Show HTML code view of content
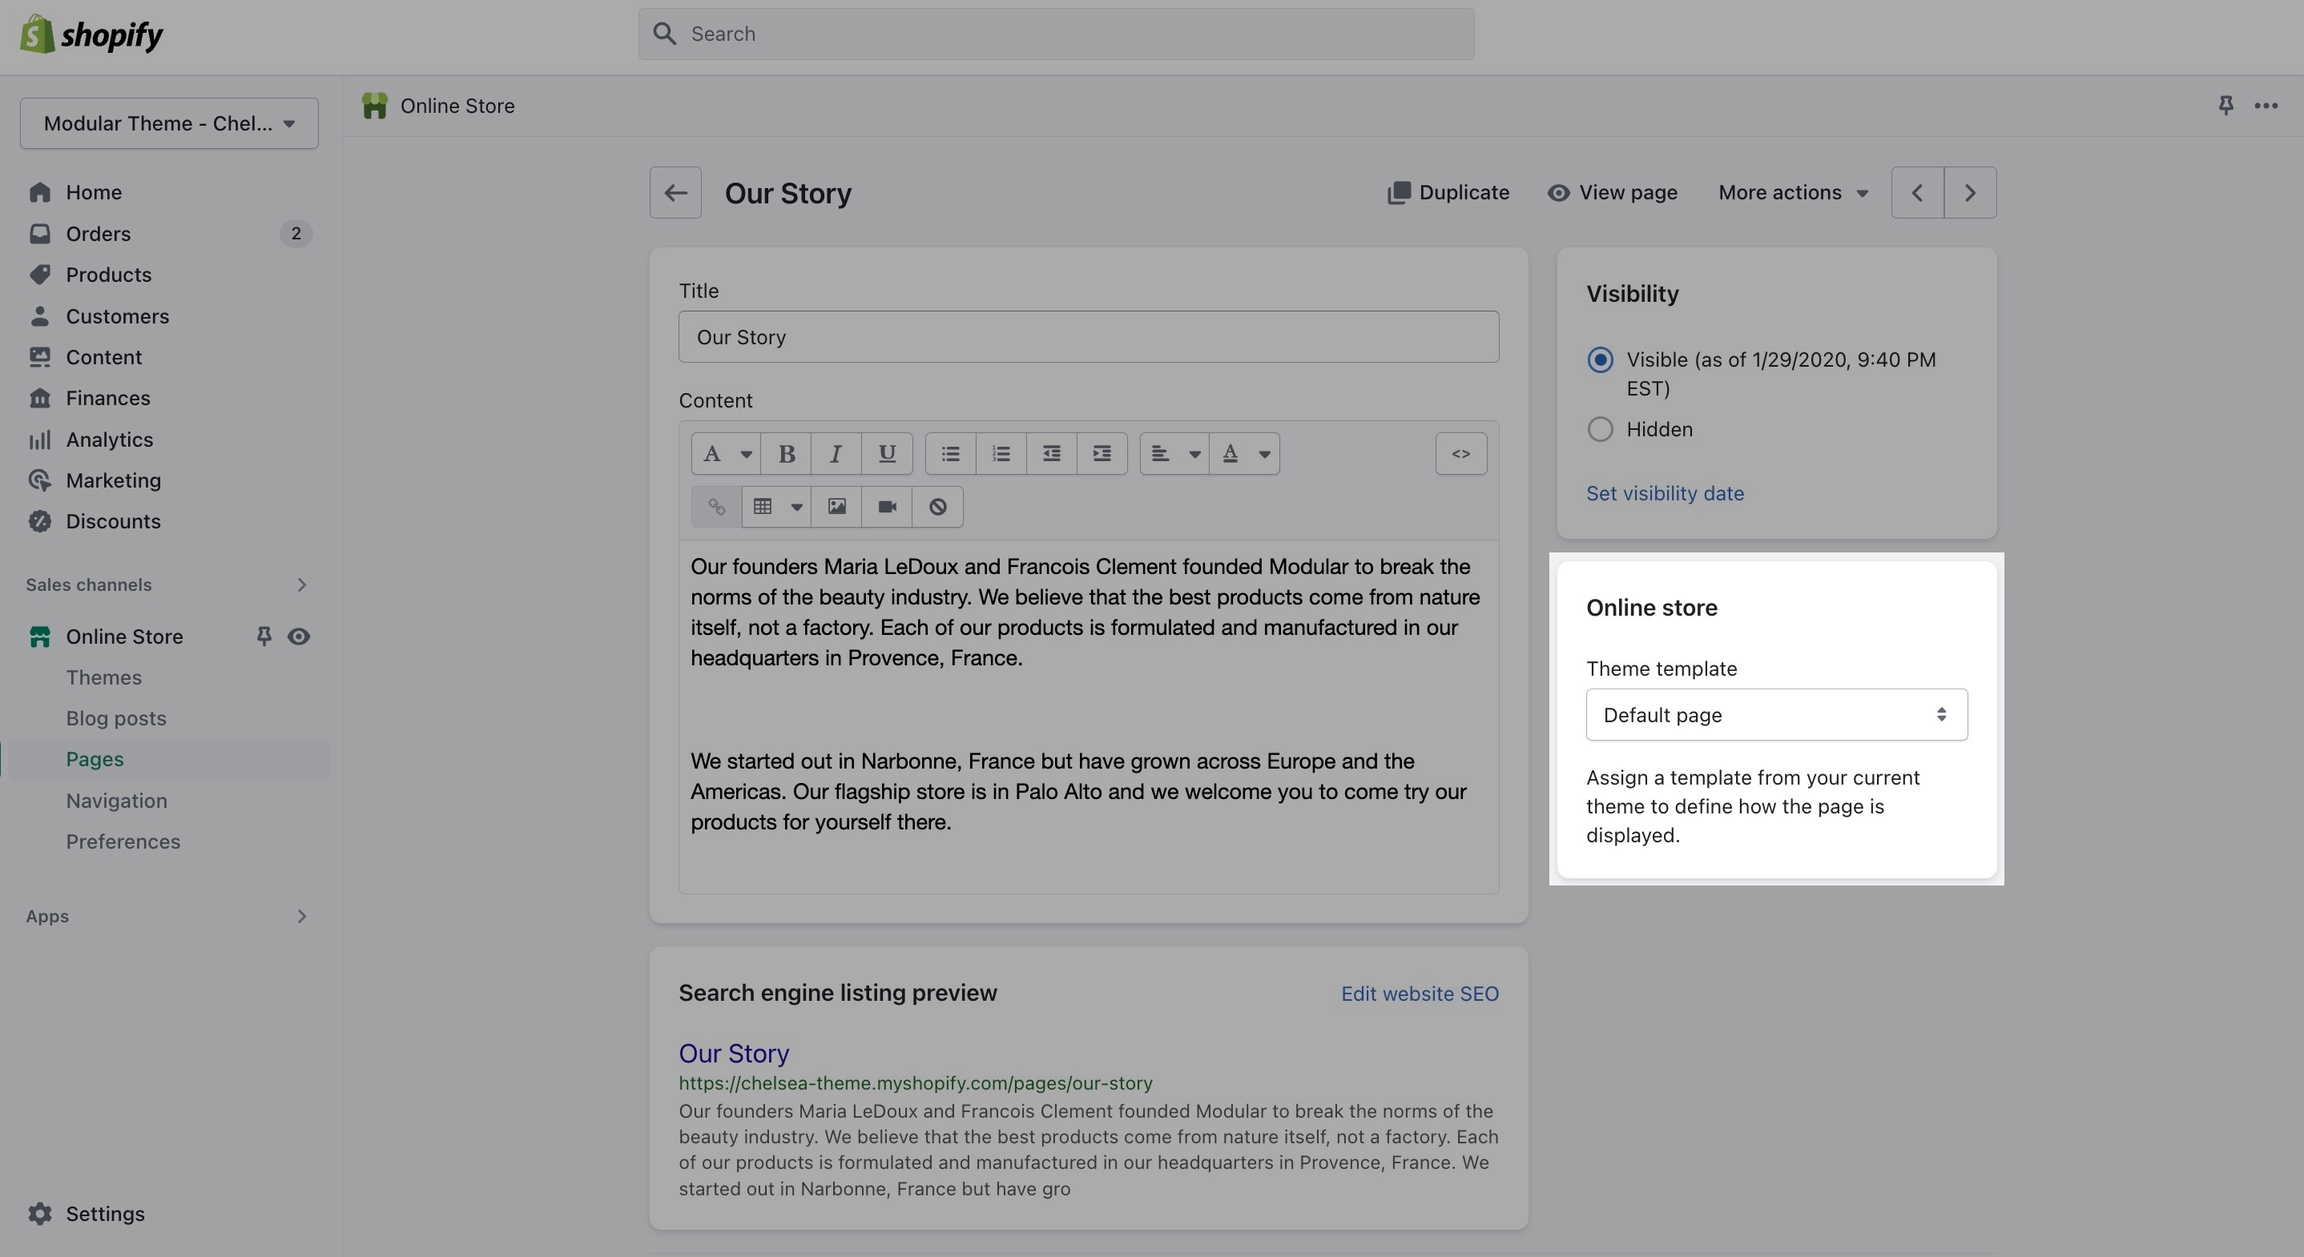This screenshot has width=2304, height=1257. pyautogui.click(x=1461, y=454)
